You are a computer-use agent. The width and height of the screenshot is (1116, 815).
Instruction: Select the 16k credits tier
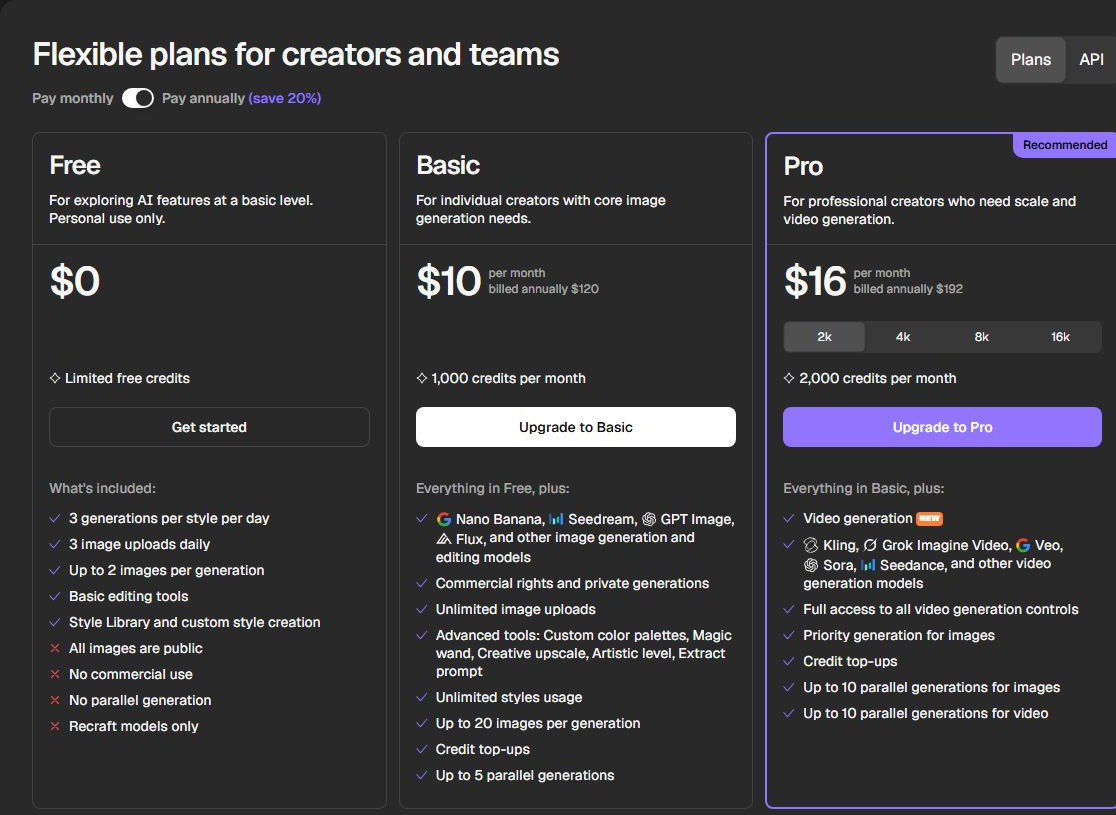pos(1060,337)
